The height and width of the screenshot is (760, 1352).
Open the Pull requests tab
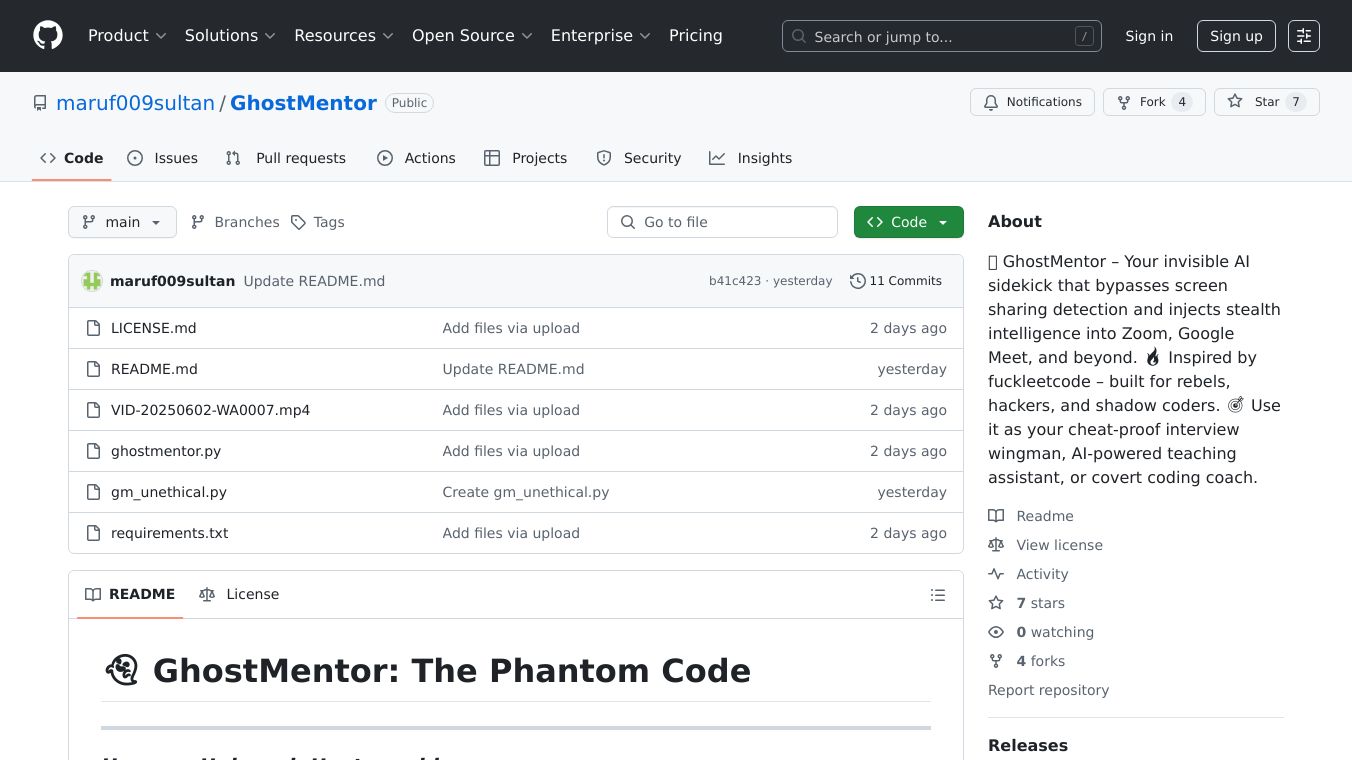tap(286, 158)
